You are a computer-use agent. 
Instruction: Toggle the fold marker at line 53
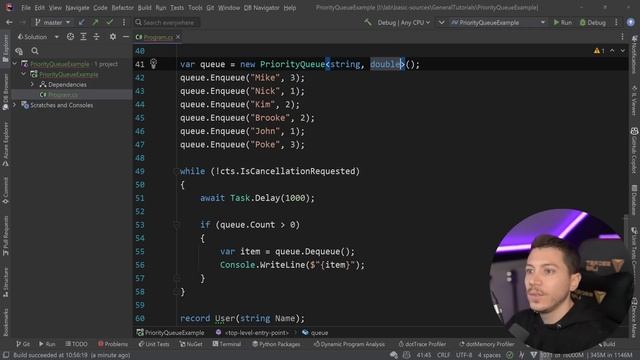point(176,225)
